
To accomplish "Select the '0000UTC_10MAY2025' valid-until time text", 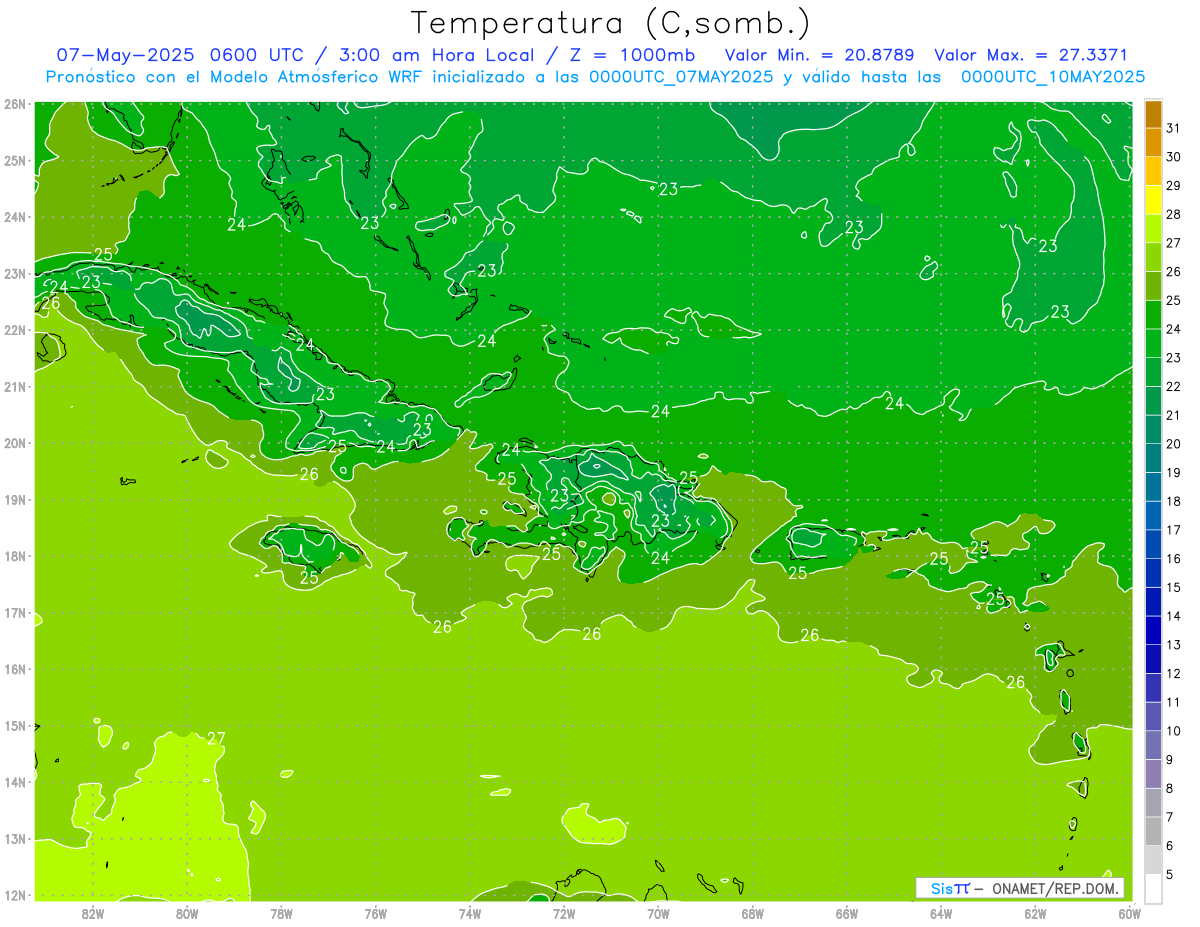I will 1053,76.
